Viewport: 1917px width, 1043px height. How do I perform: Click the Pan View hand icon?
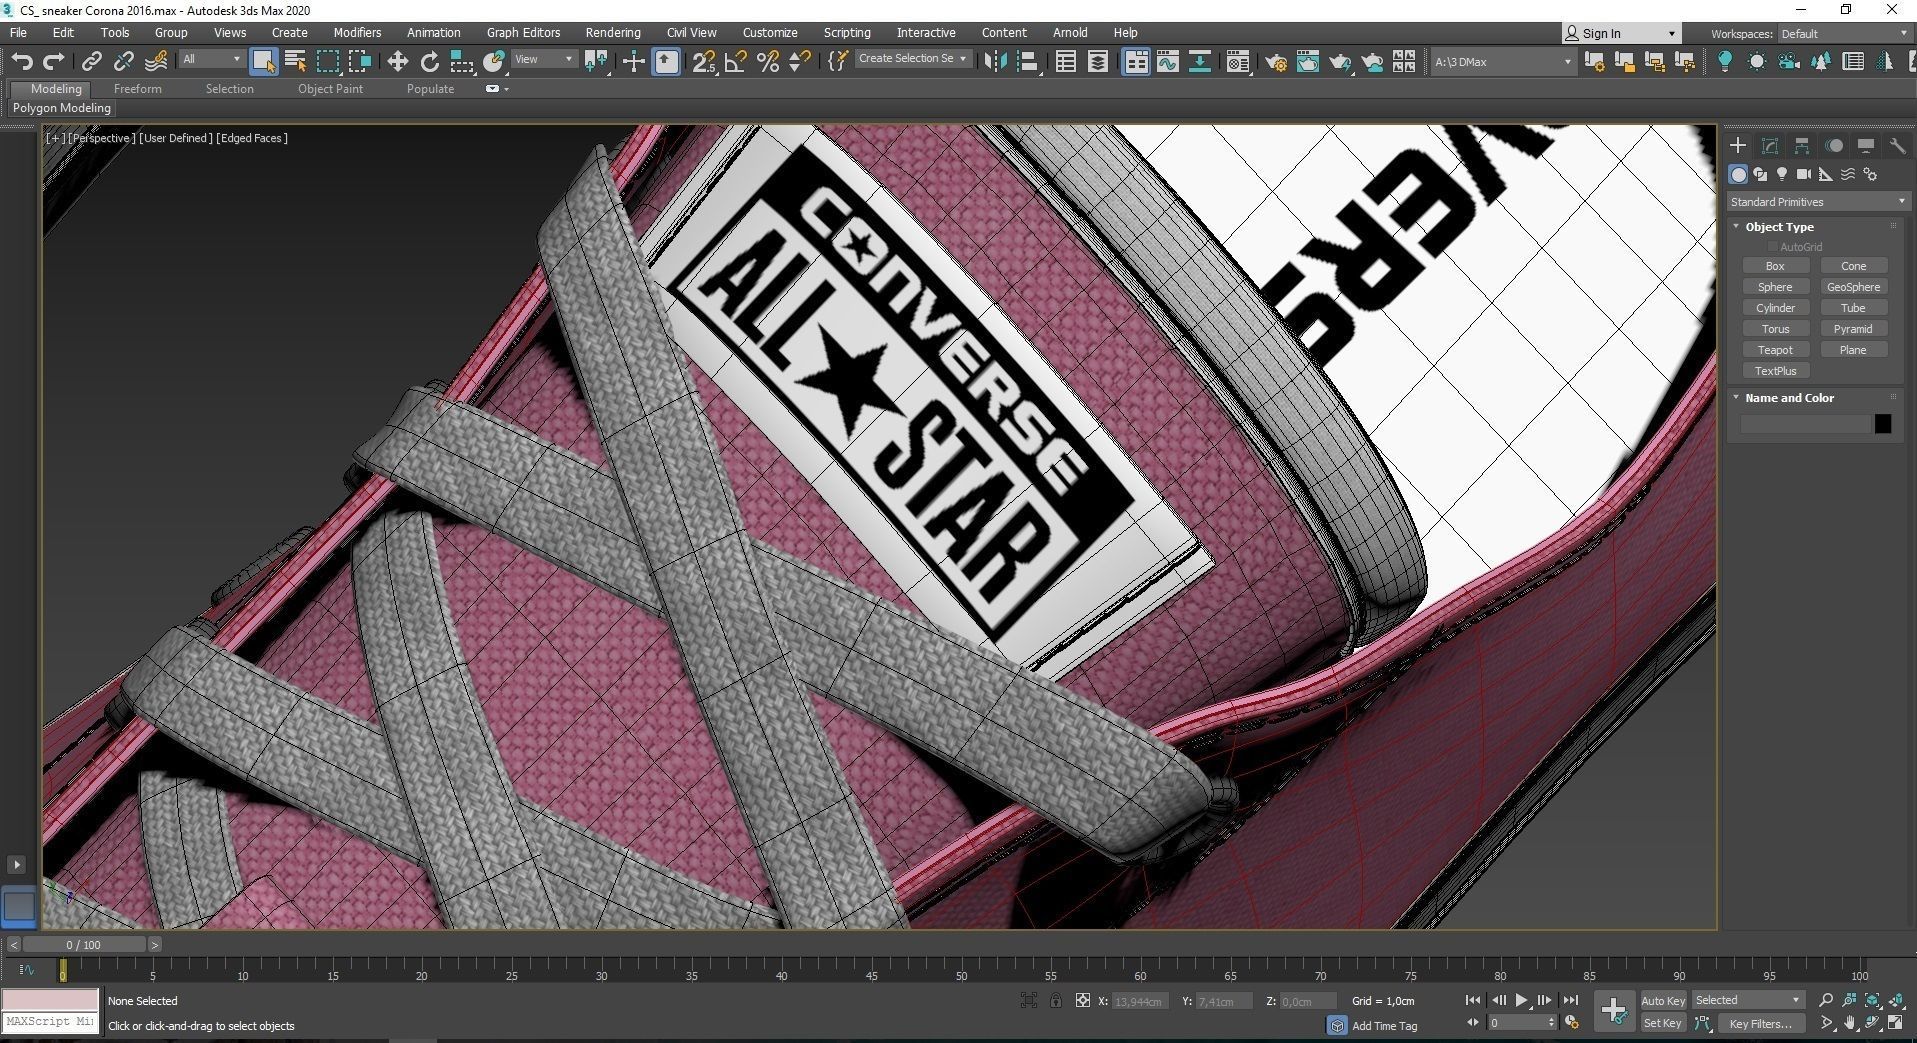click(x=1850, y=1023)
